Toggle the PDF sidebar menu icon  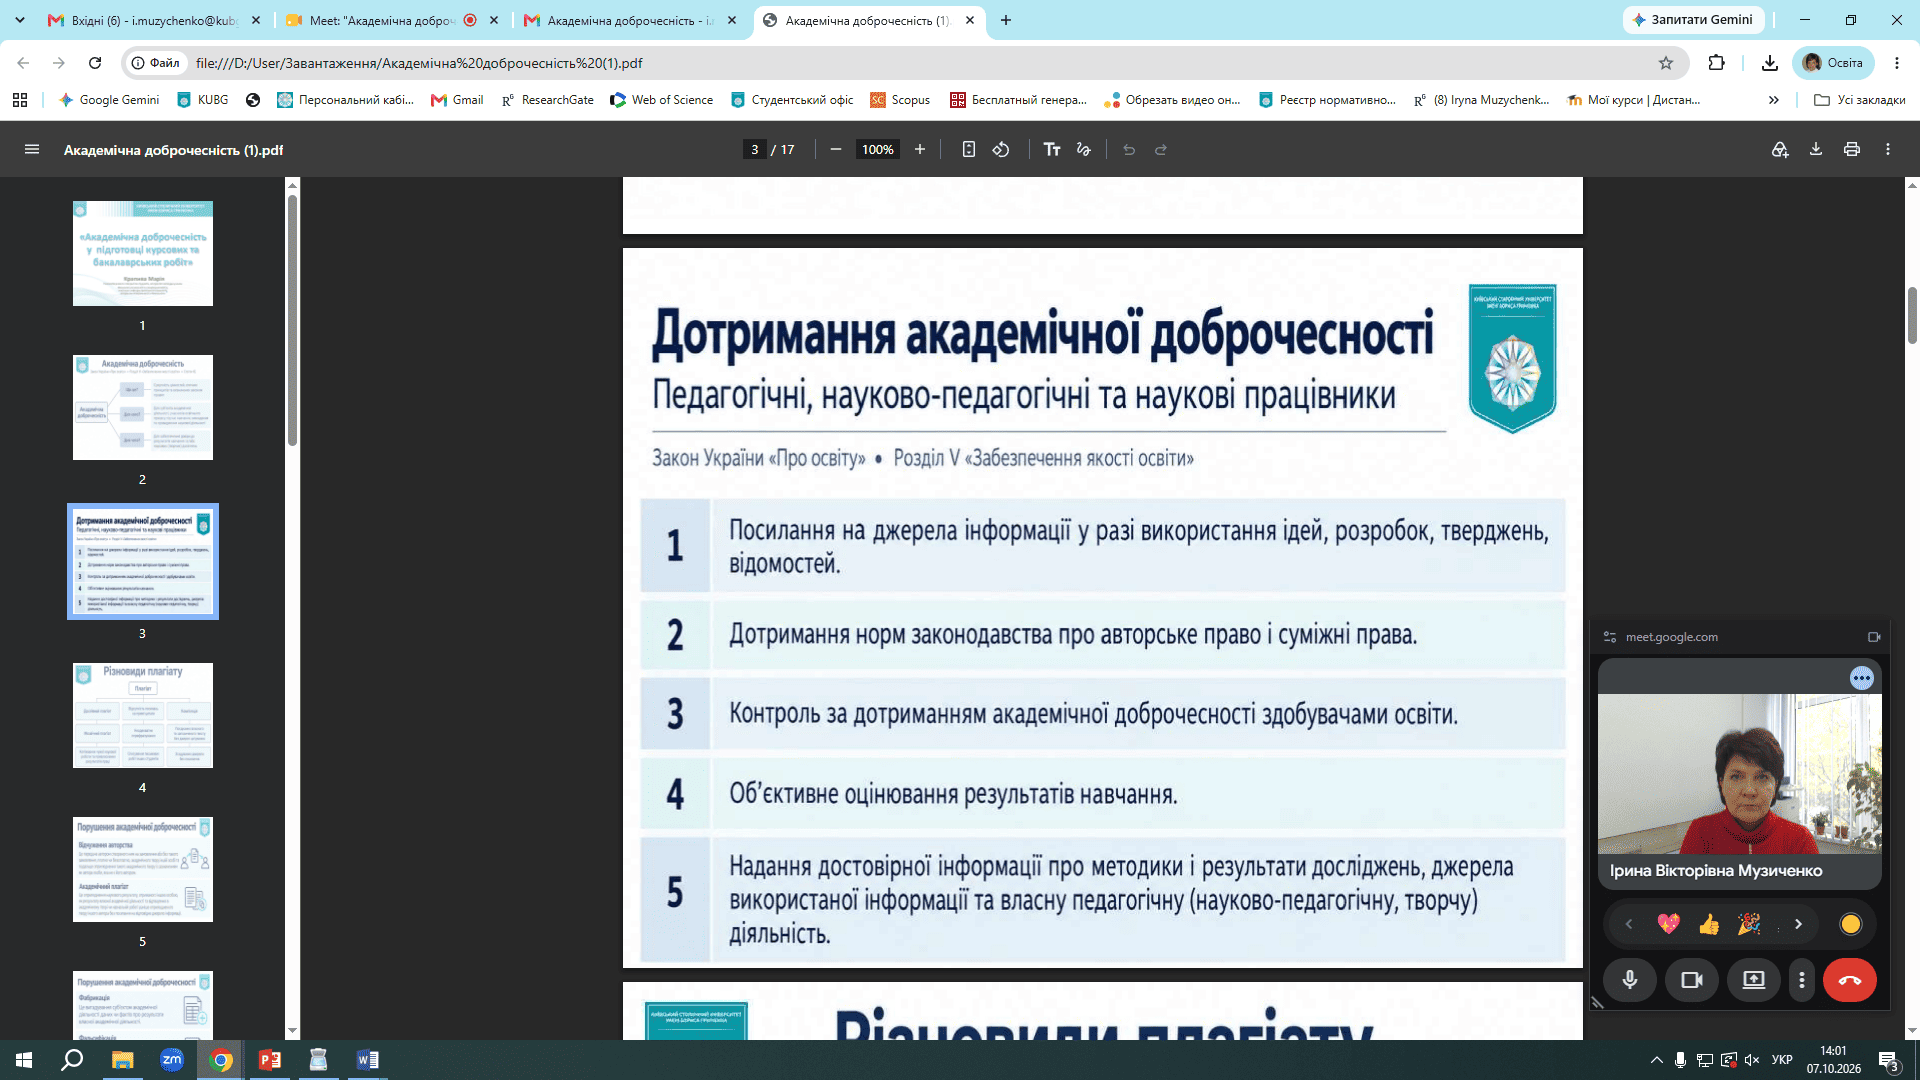click(32, 149)
